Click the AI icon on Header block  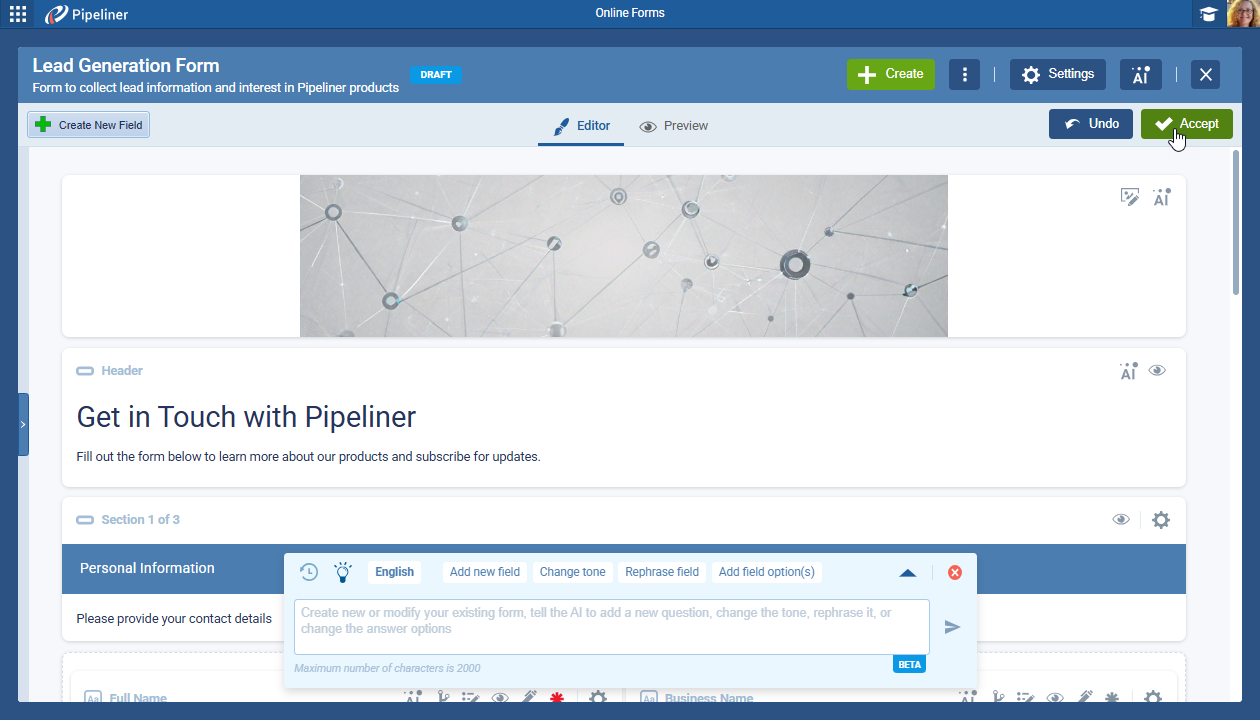(1128, 371)
